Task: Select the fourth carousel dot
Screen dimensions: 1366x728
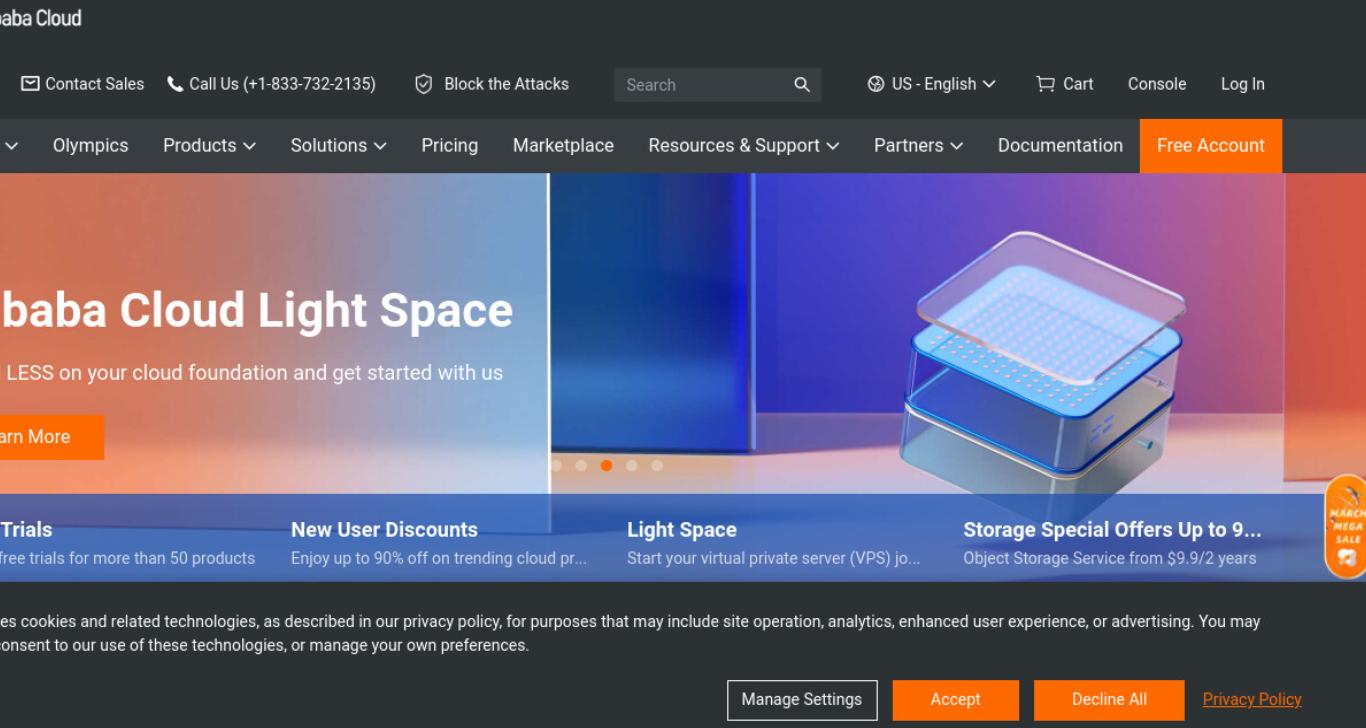Action: point(631,465)
